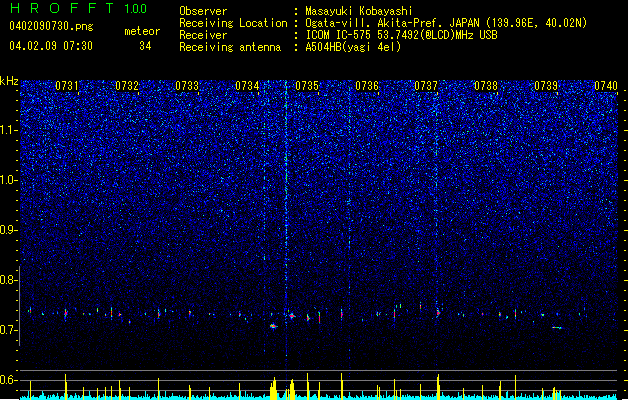Click the 0731 time marker
This screenshot has width=629, height=400.
[67, 86]
